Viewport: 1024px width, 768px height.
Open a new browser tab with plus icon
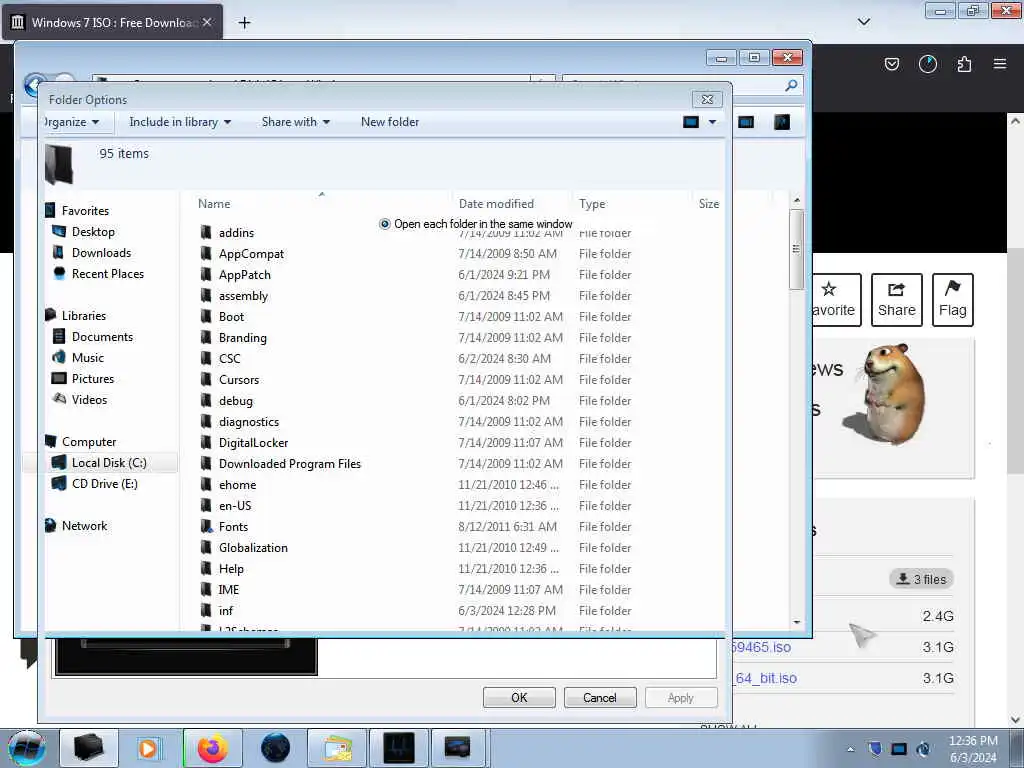(x=244, y=23)
